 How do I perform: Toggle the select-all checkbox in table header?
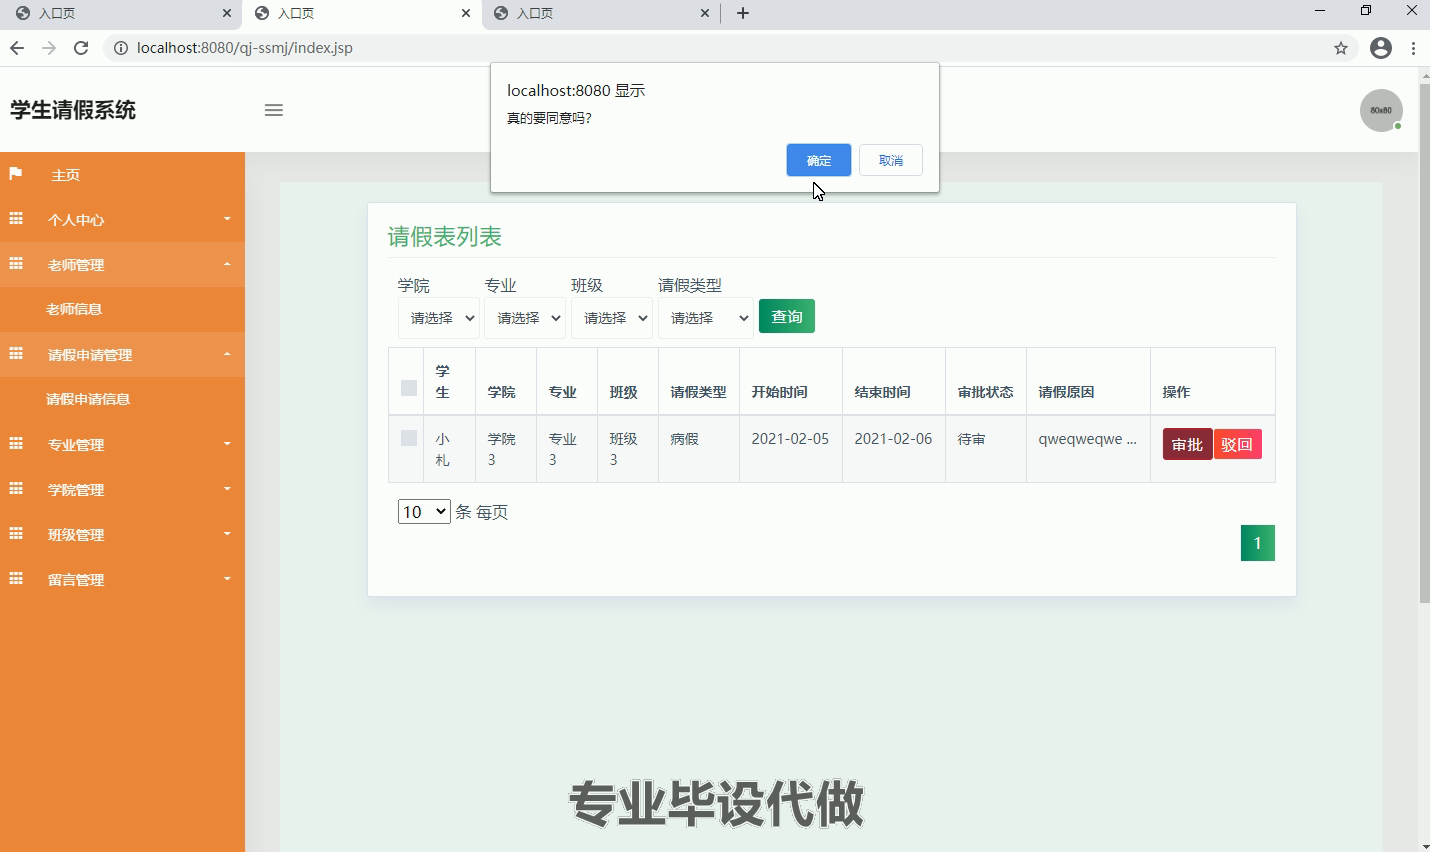pyautogui.click(x=409, y=388)
